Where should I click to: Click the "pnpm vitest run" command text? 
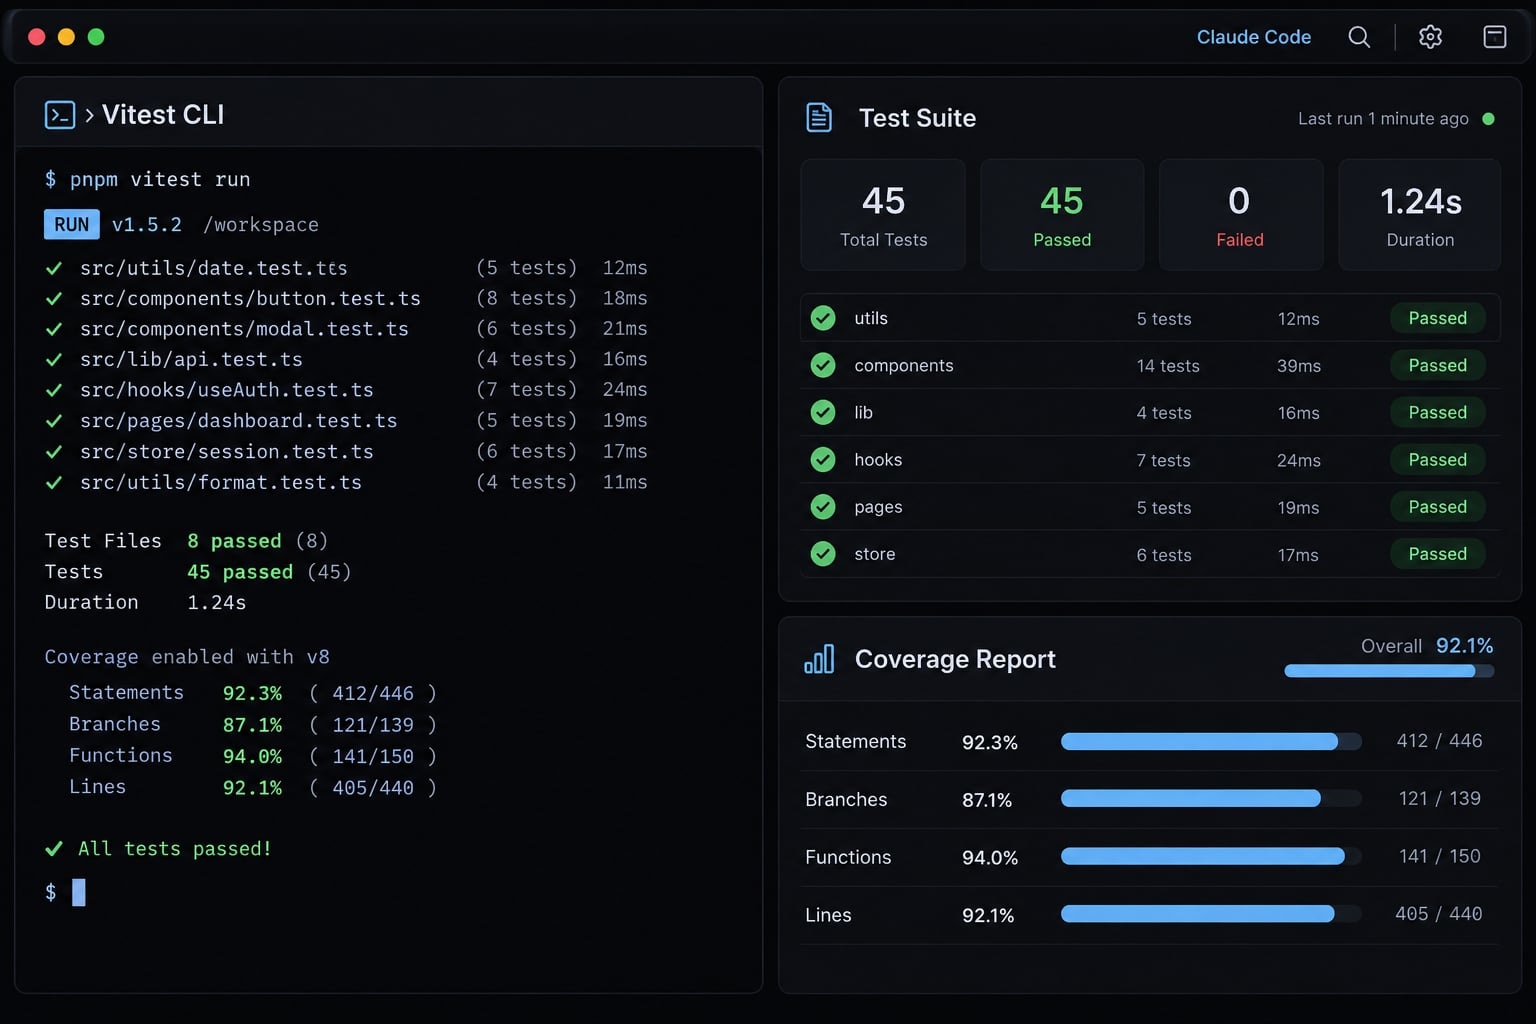click(160, 179)
